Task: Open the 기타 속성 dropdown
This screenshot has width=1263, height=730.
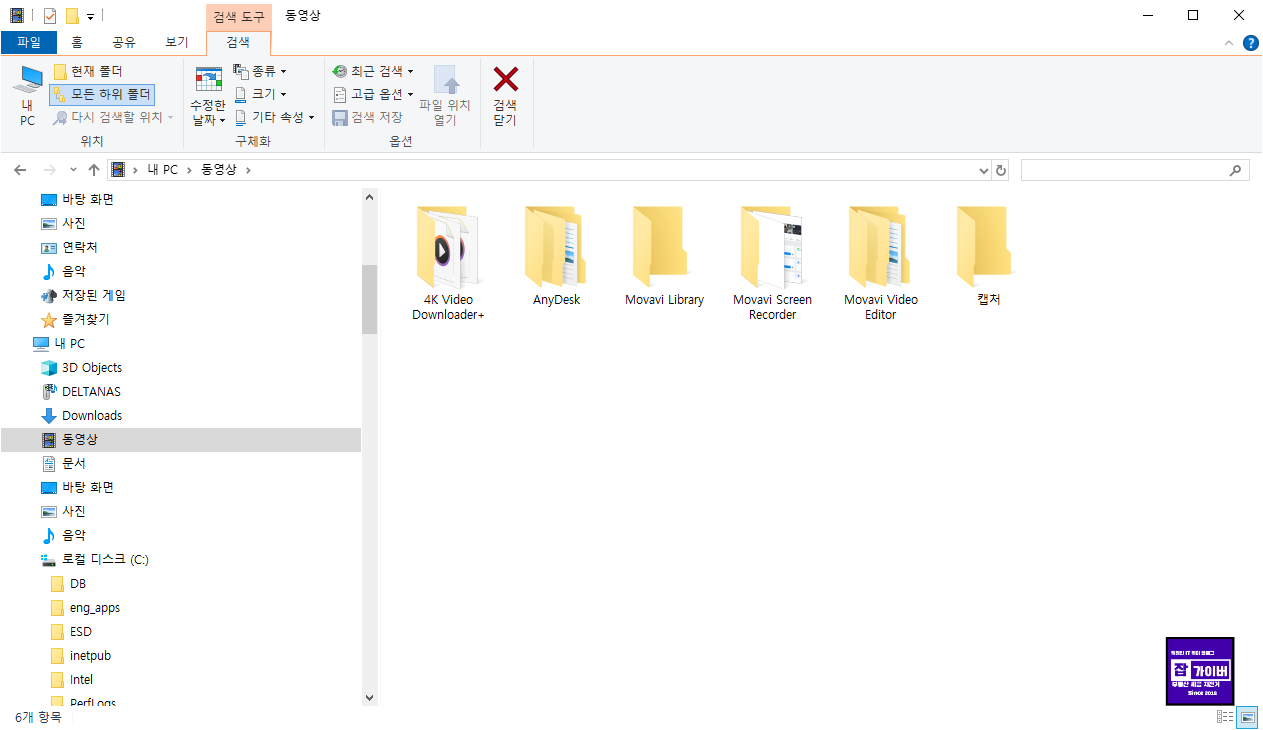Action: (274, 117)
